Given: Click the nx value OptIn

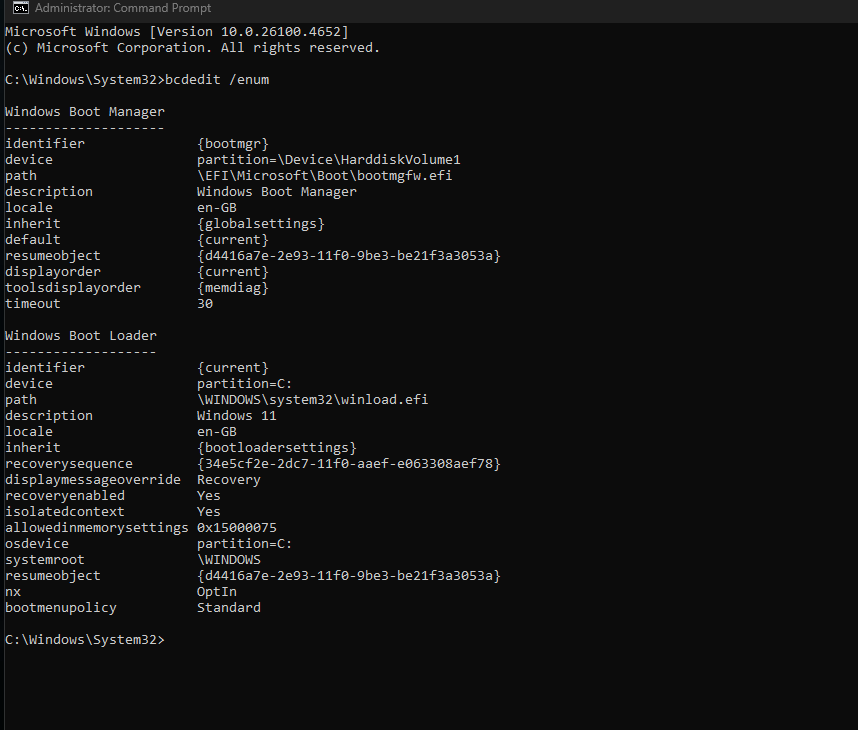Looking at the screenshot, I should point(216,592).
